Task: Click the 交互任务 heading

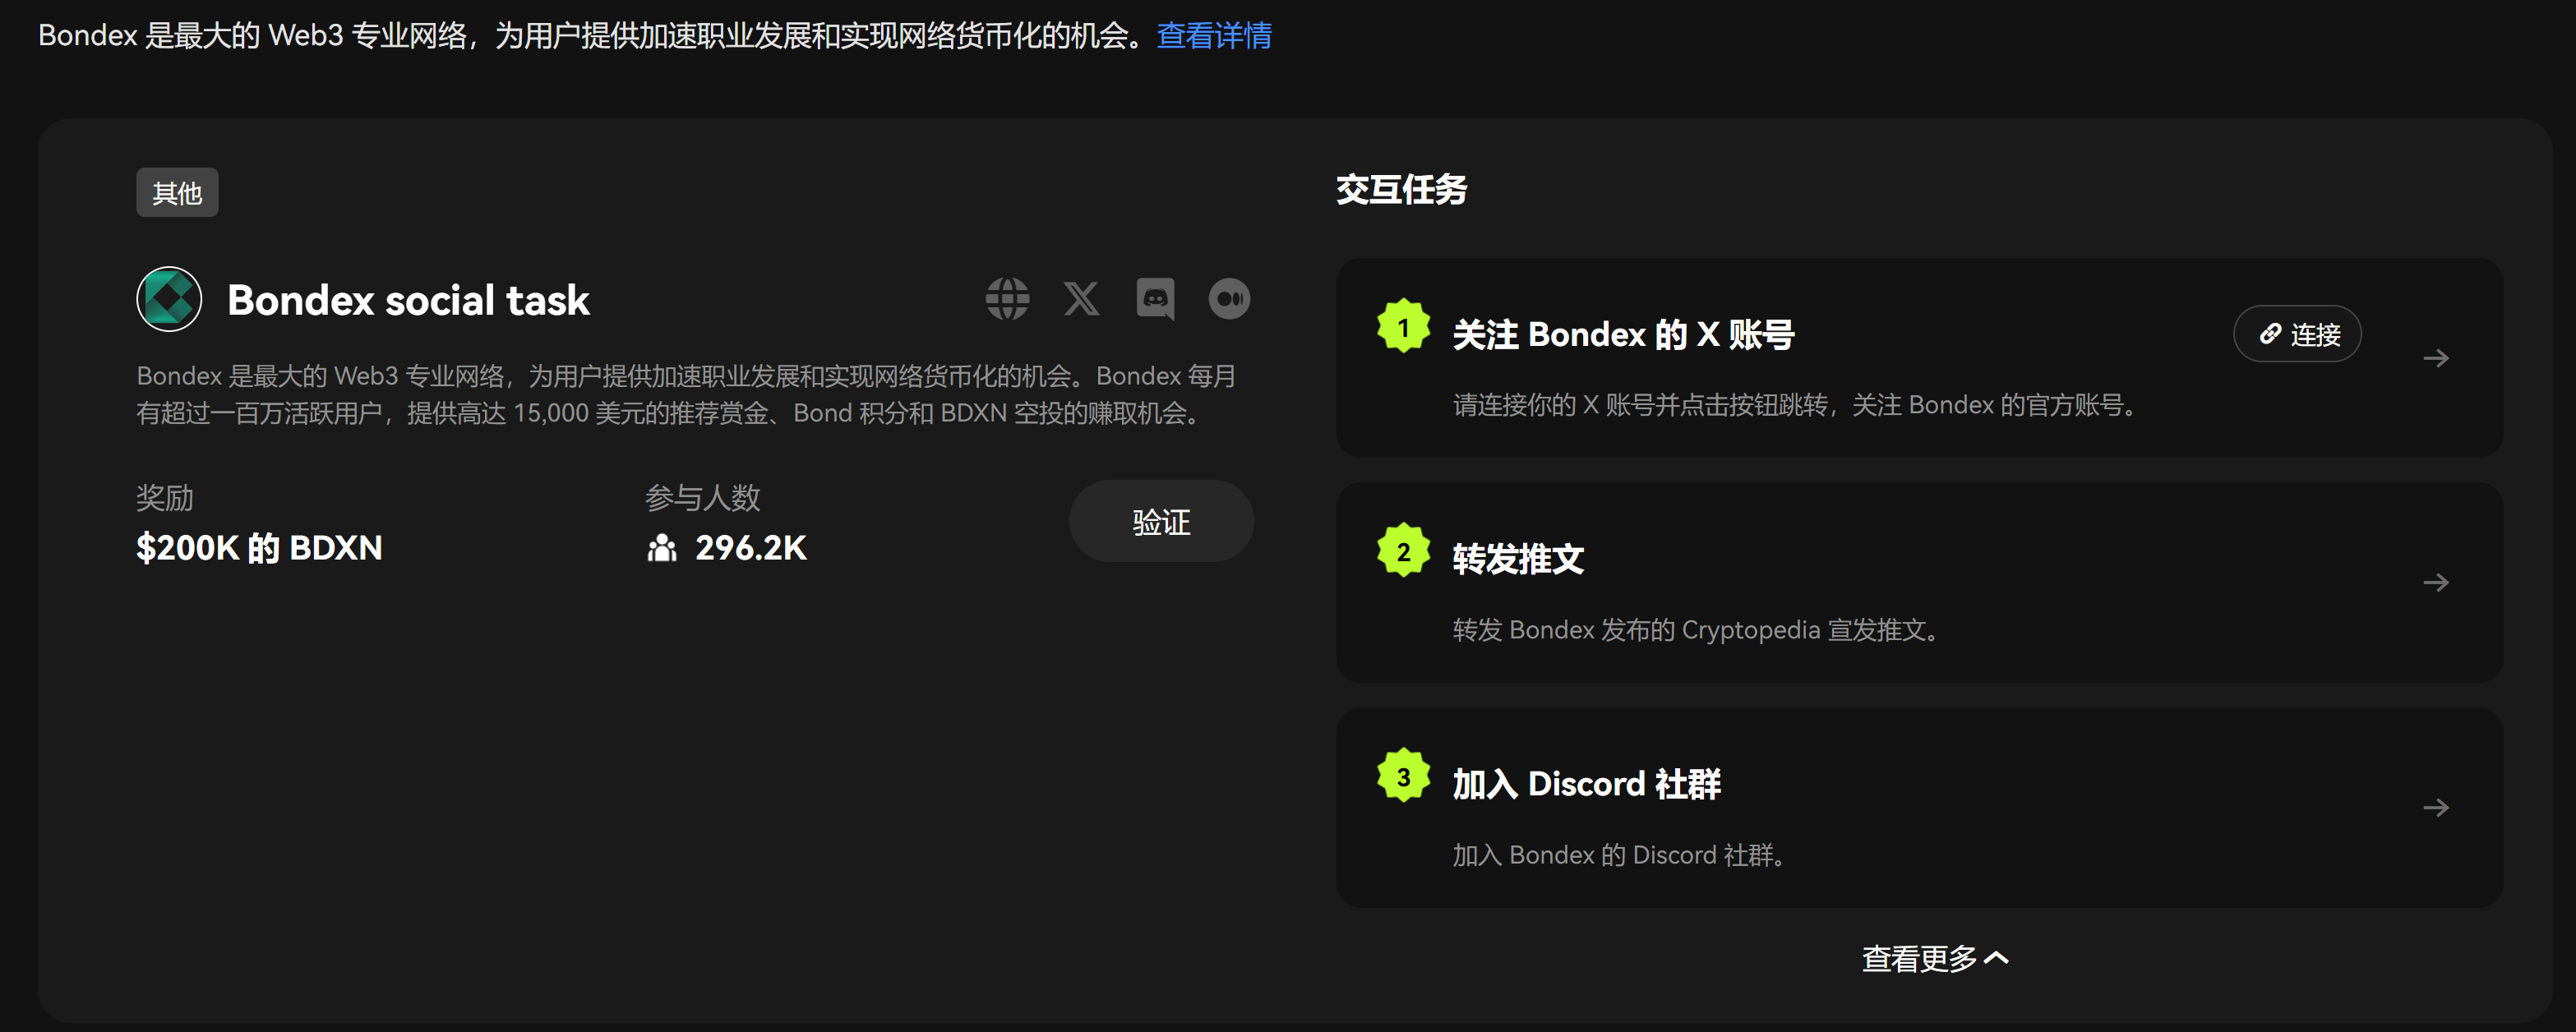Action: coord(1401,190)
